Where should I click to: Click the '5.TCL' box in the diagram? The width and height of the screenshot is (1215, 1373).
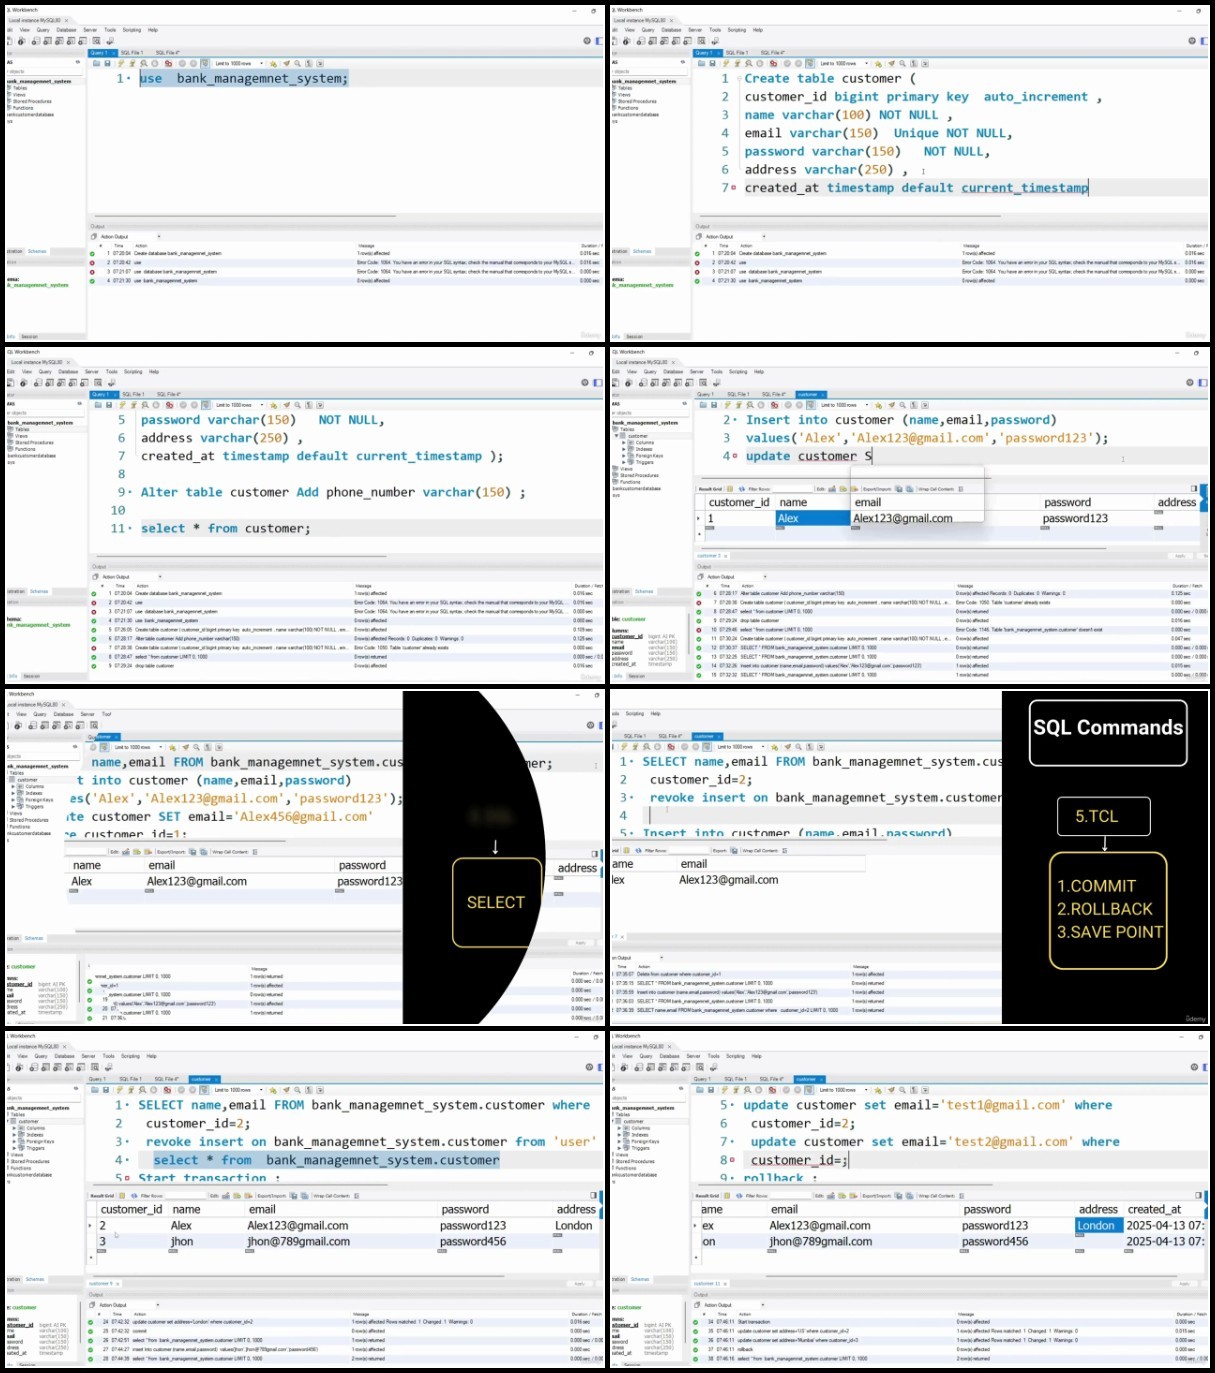(1096, 817)
